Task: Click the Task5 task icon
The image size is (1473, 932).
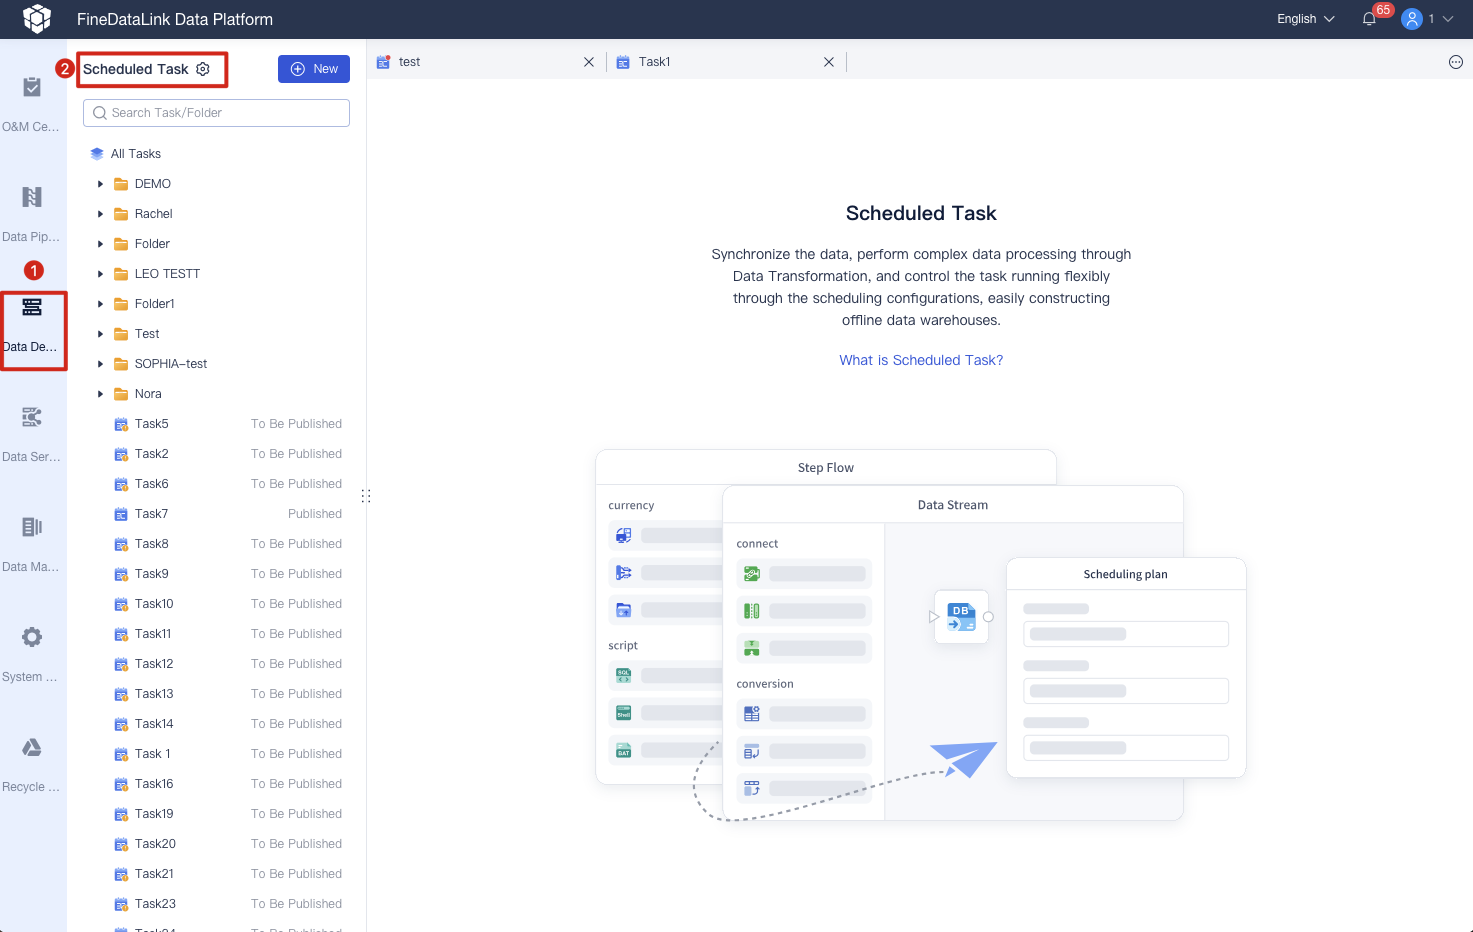Action: click(121, 424)
